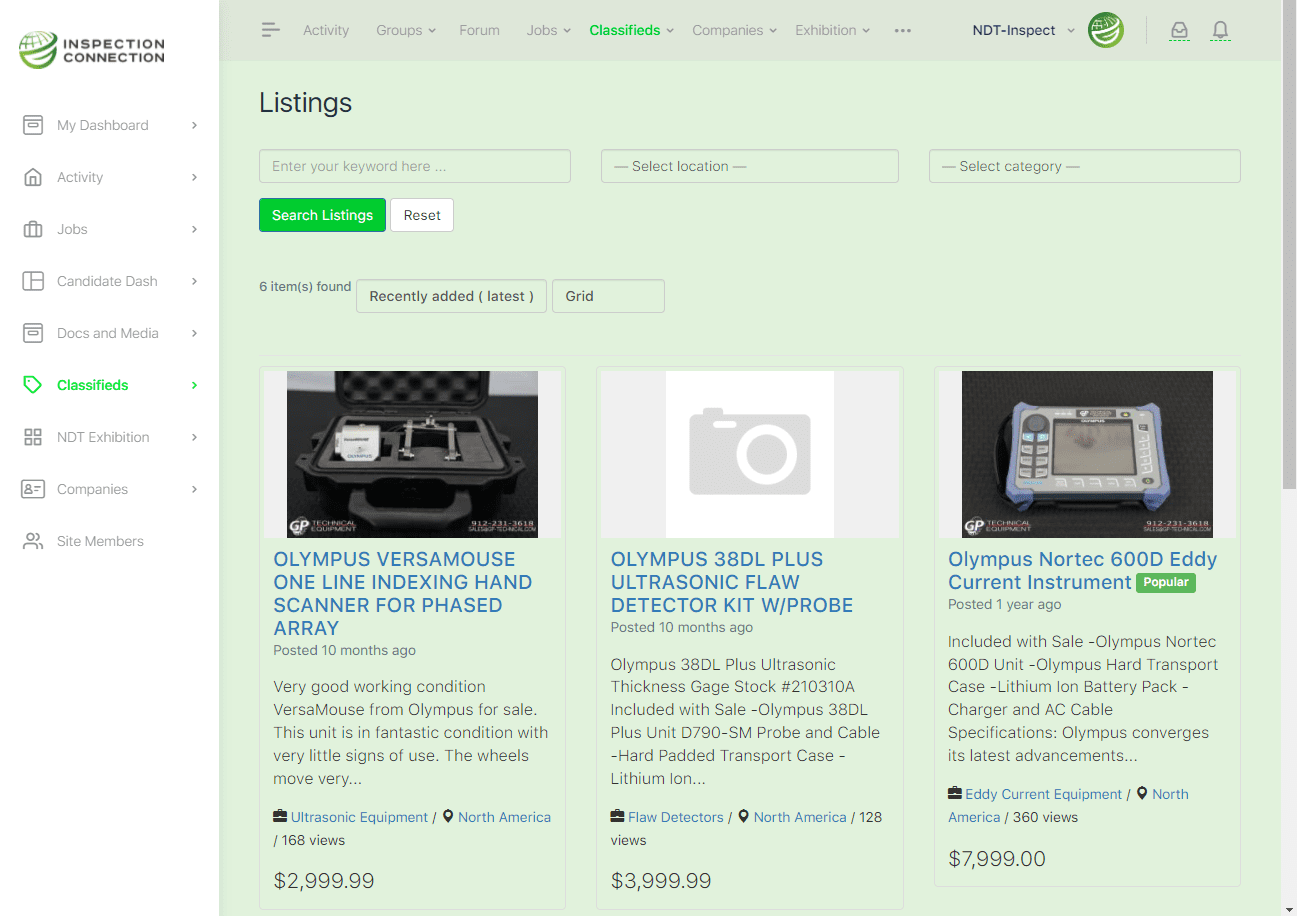Click the Popular badge on Nortec listing
The image size is (1297, 916).
click(x=1166, y=582)
